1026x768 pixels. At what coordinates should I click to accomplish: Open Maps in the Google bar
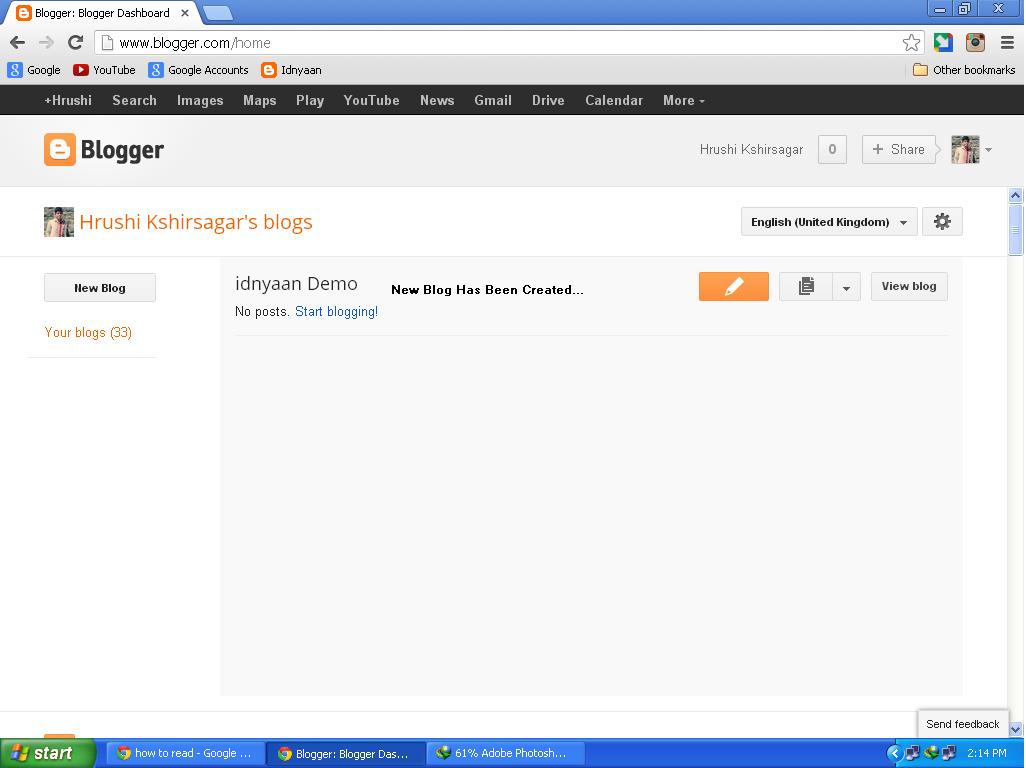point(259,101)
